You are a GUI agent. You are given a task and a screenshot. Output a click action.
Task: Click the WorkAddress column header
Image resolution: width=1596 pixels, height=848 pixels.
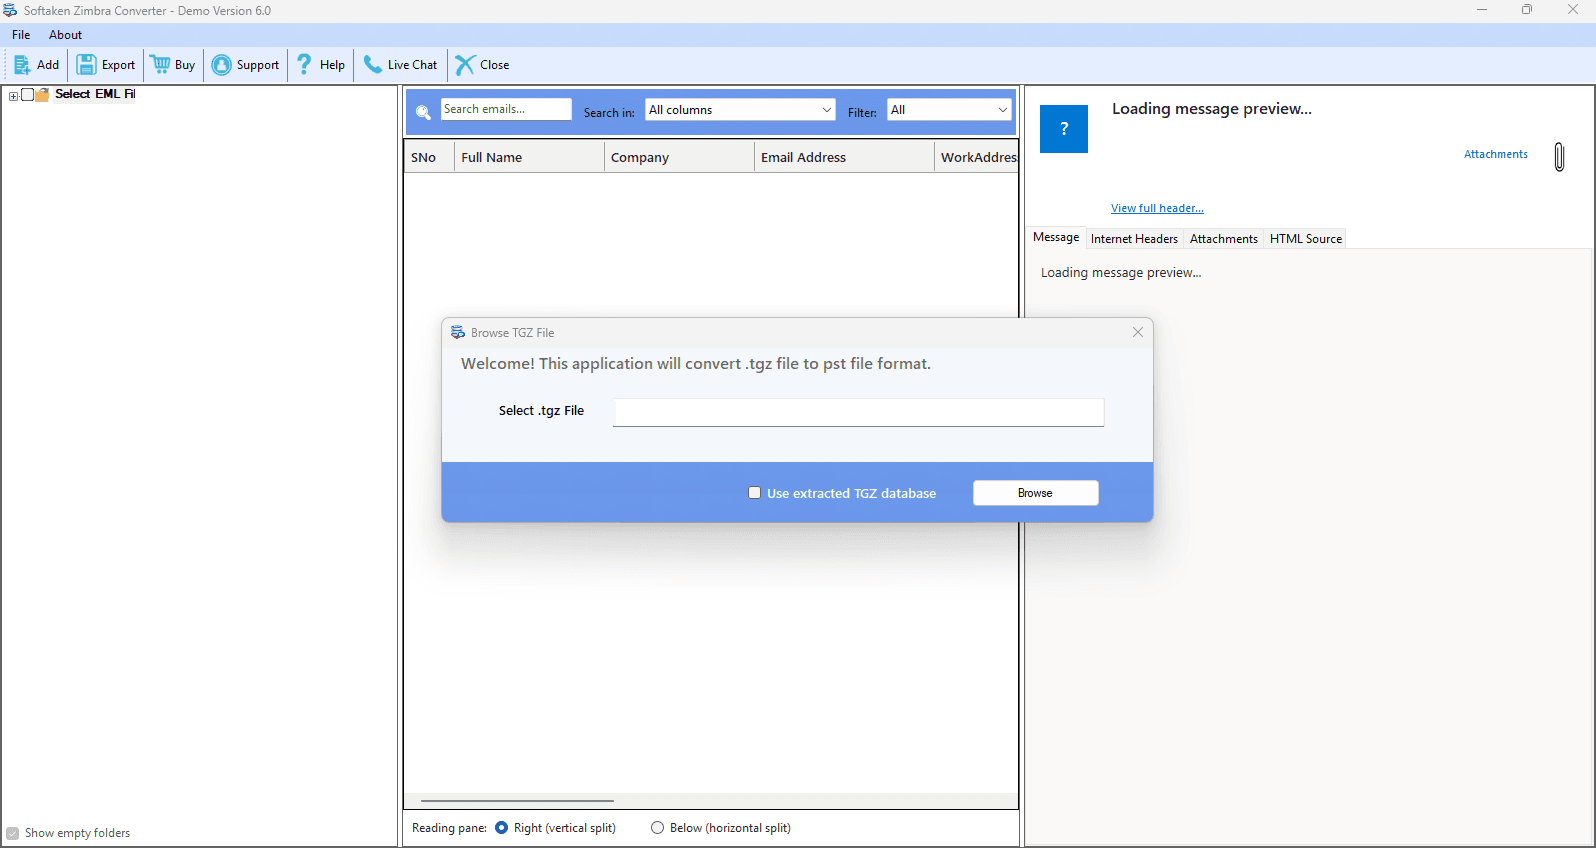click(977, 157)
